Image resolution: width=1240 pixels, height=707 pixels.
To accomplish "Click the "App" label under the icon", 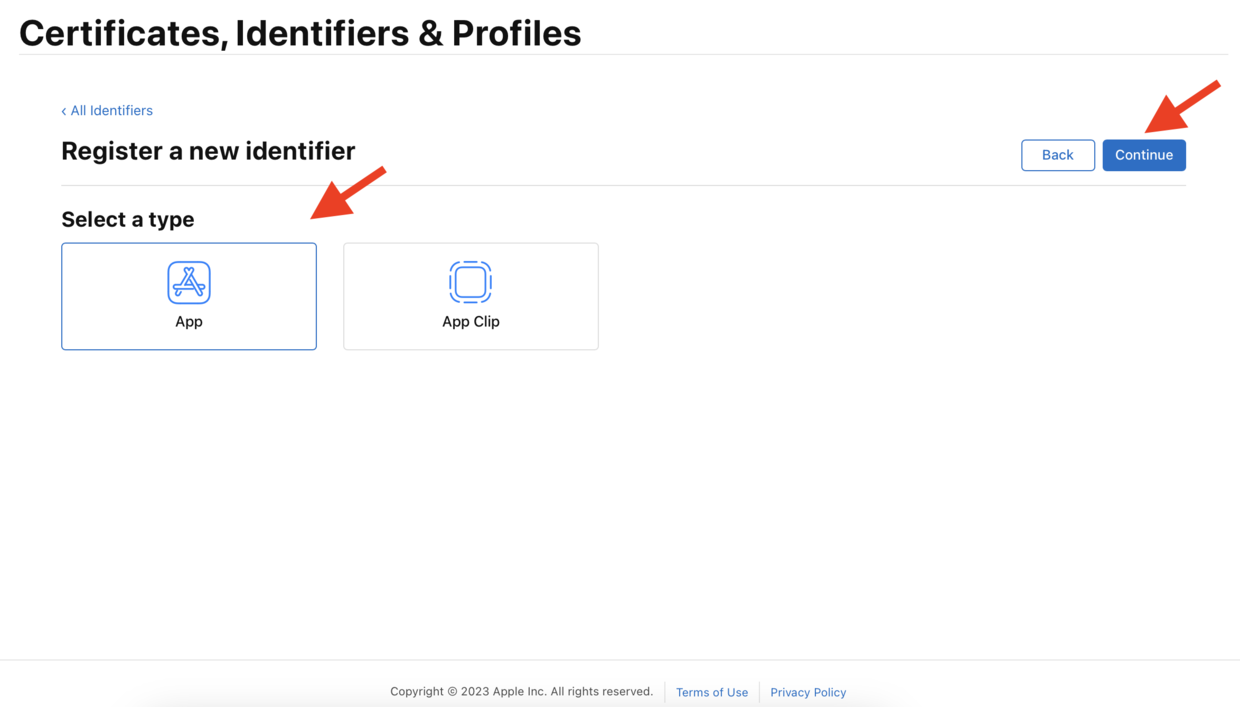I will point(189,321).
